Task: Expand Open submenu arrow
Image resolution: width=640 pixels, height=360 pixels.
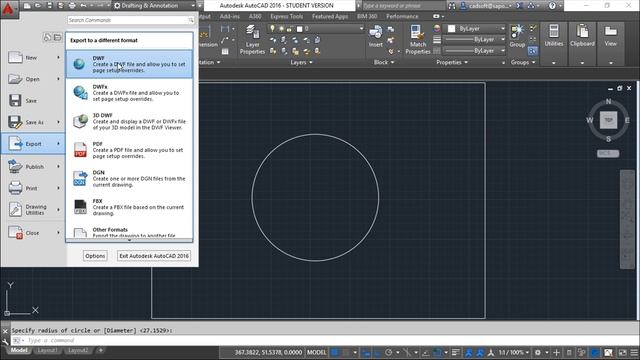Action: tap(58, 79)
